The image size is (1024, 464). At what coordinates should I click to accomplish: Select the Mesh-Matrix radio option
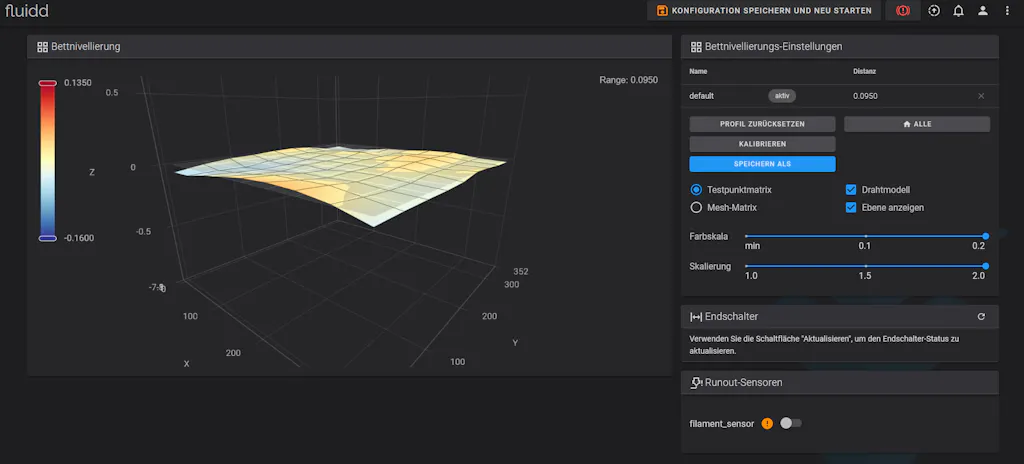(696, 208)
